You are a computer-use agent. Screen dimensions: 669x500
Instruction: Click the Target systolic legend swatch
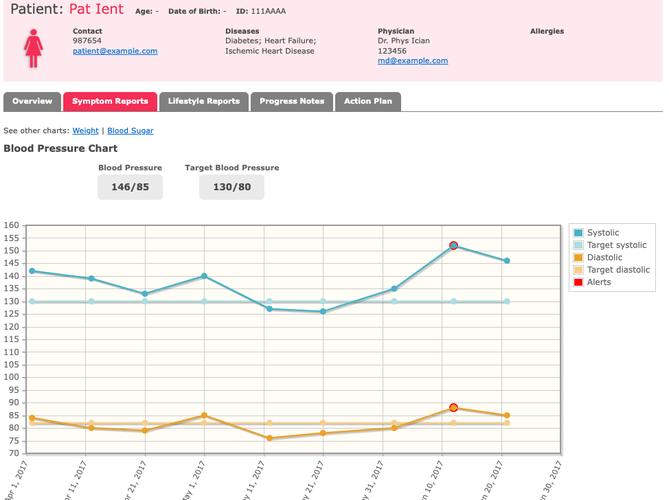[578, 245]
